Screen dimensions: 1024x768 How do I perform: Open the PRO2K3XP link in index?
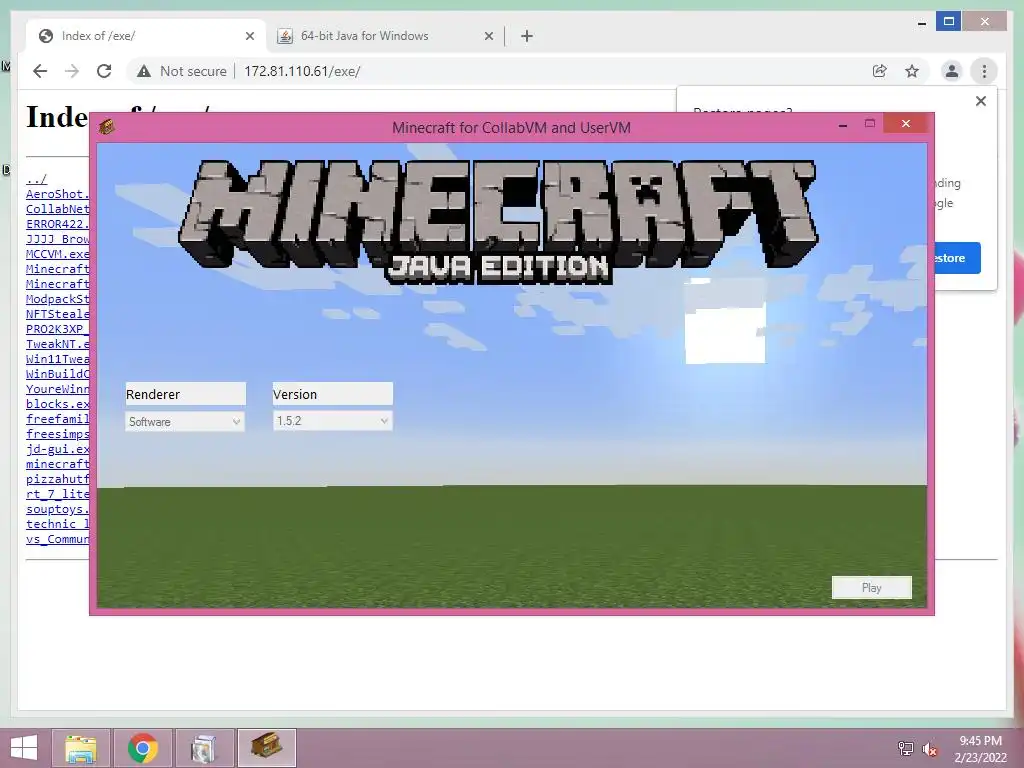coord(57,329)
